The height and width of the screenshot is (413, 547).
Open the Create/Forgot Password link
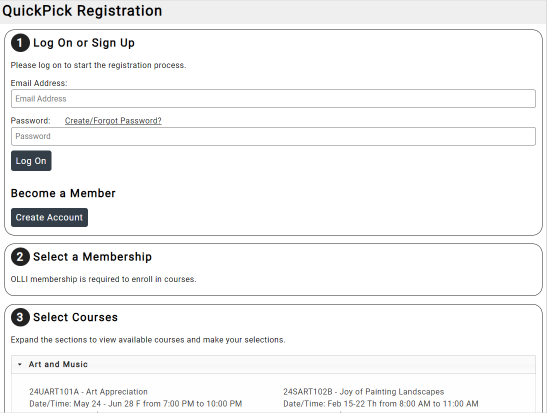point(113,121)
